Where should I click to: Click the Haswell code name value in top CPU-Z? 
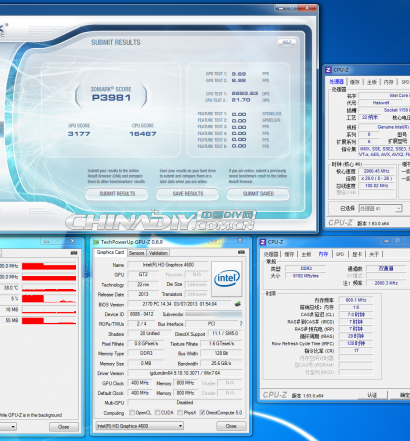[x=381, y=103]
